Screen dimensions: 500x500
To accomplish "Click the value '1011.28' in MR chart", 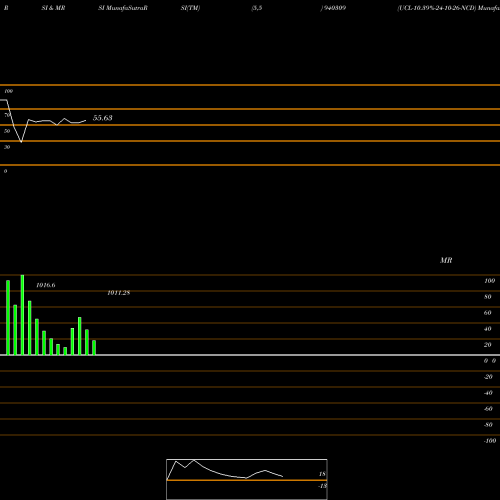I will (119, 293).
